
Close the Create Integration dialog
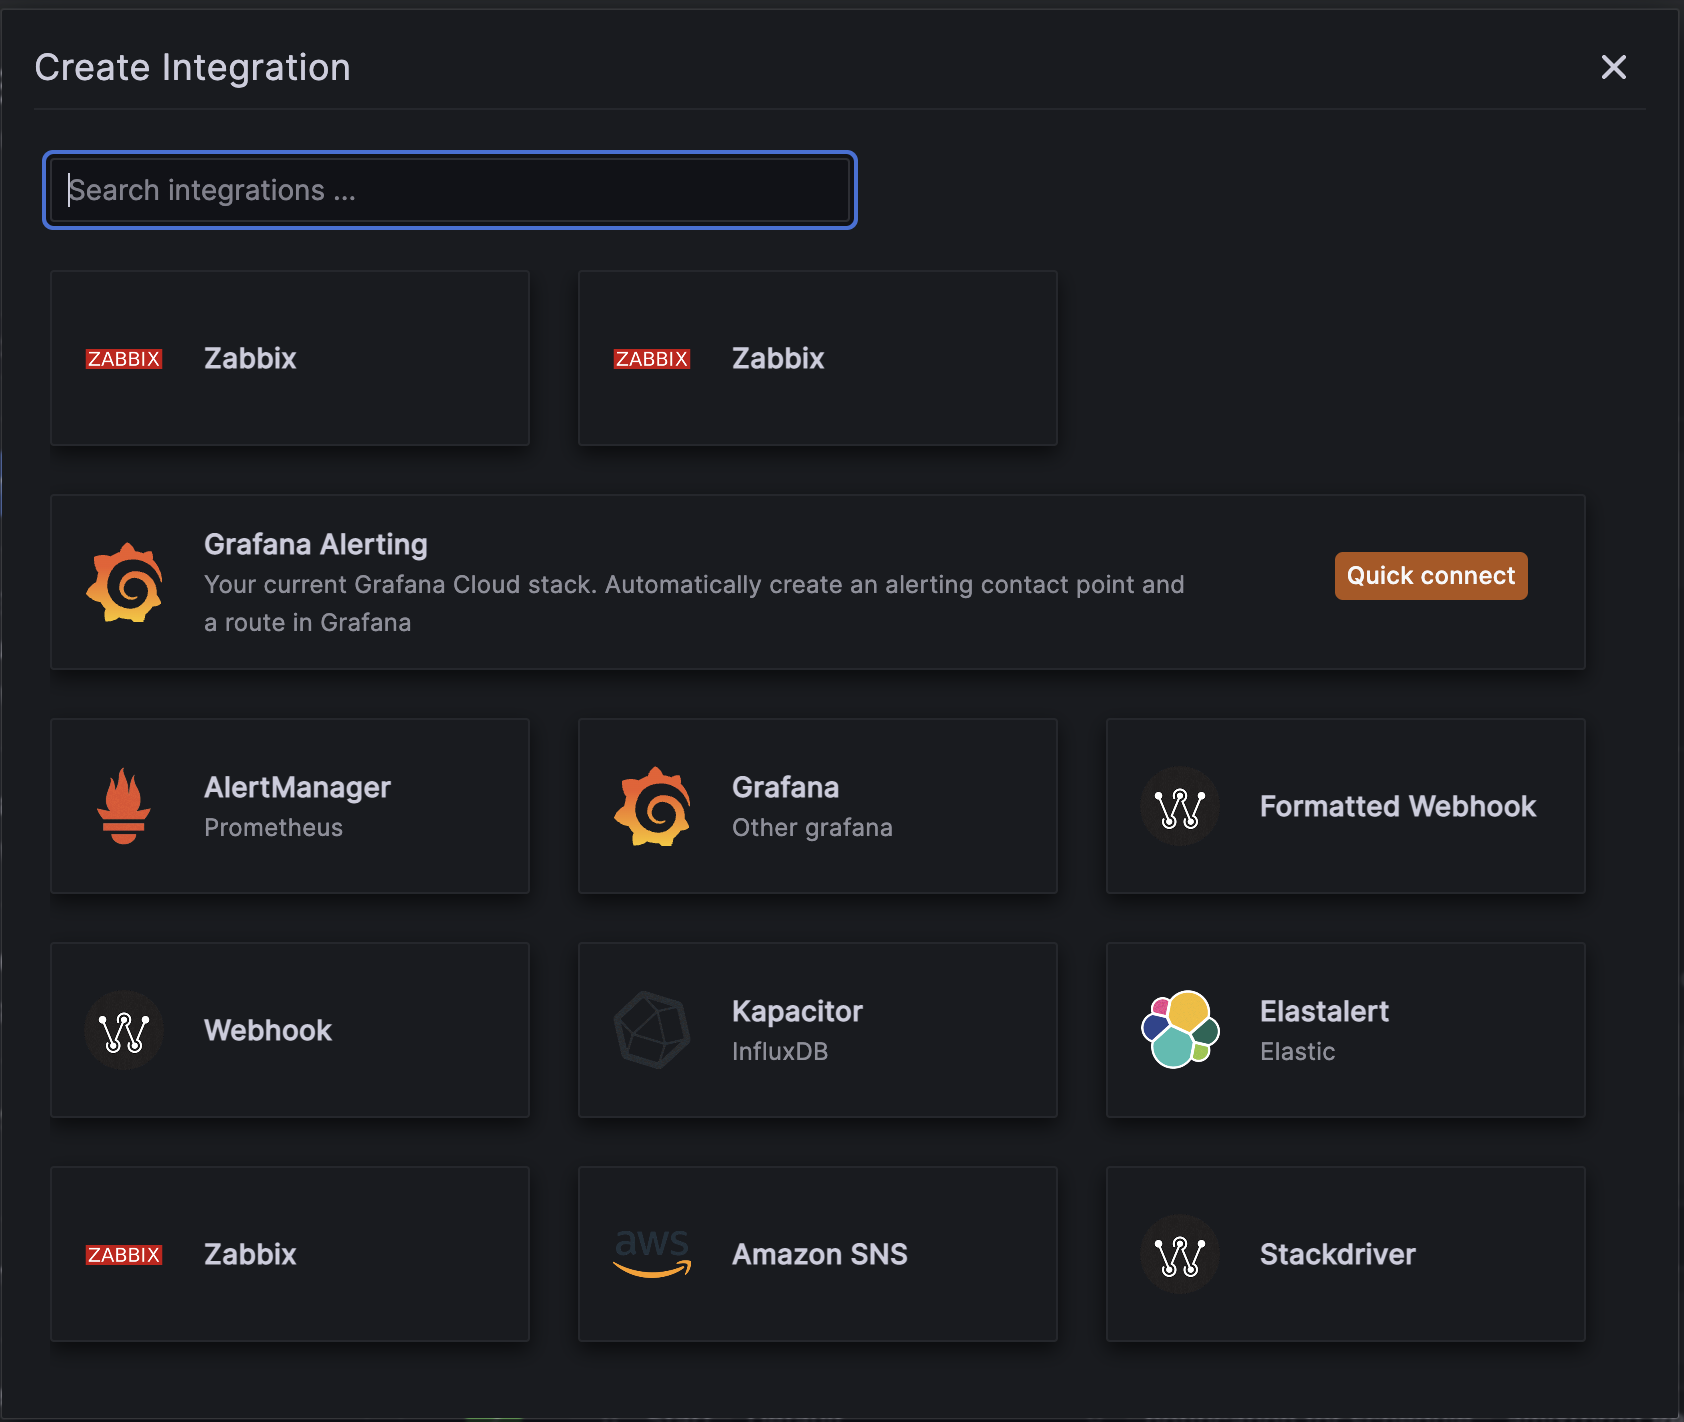coord(1614,67)
